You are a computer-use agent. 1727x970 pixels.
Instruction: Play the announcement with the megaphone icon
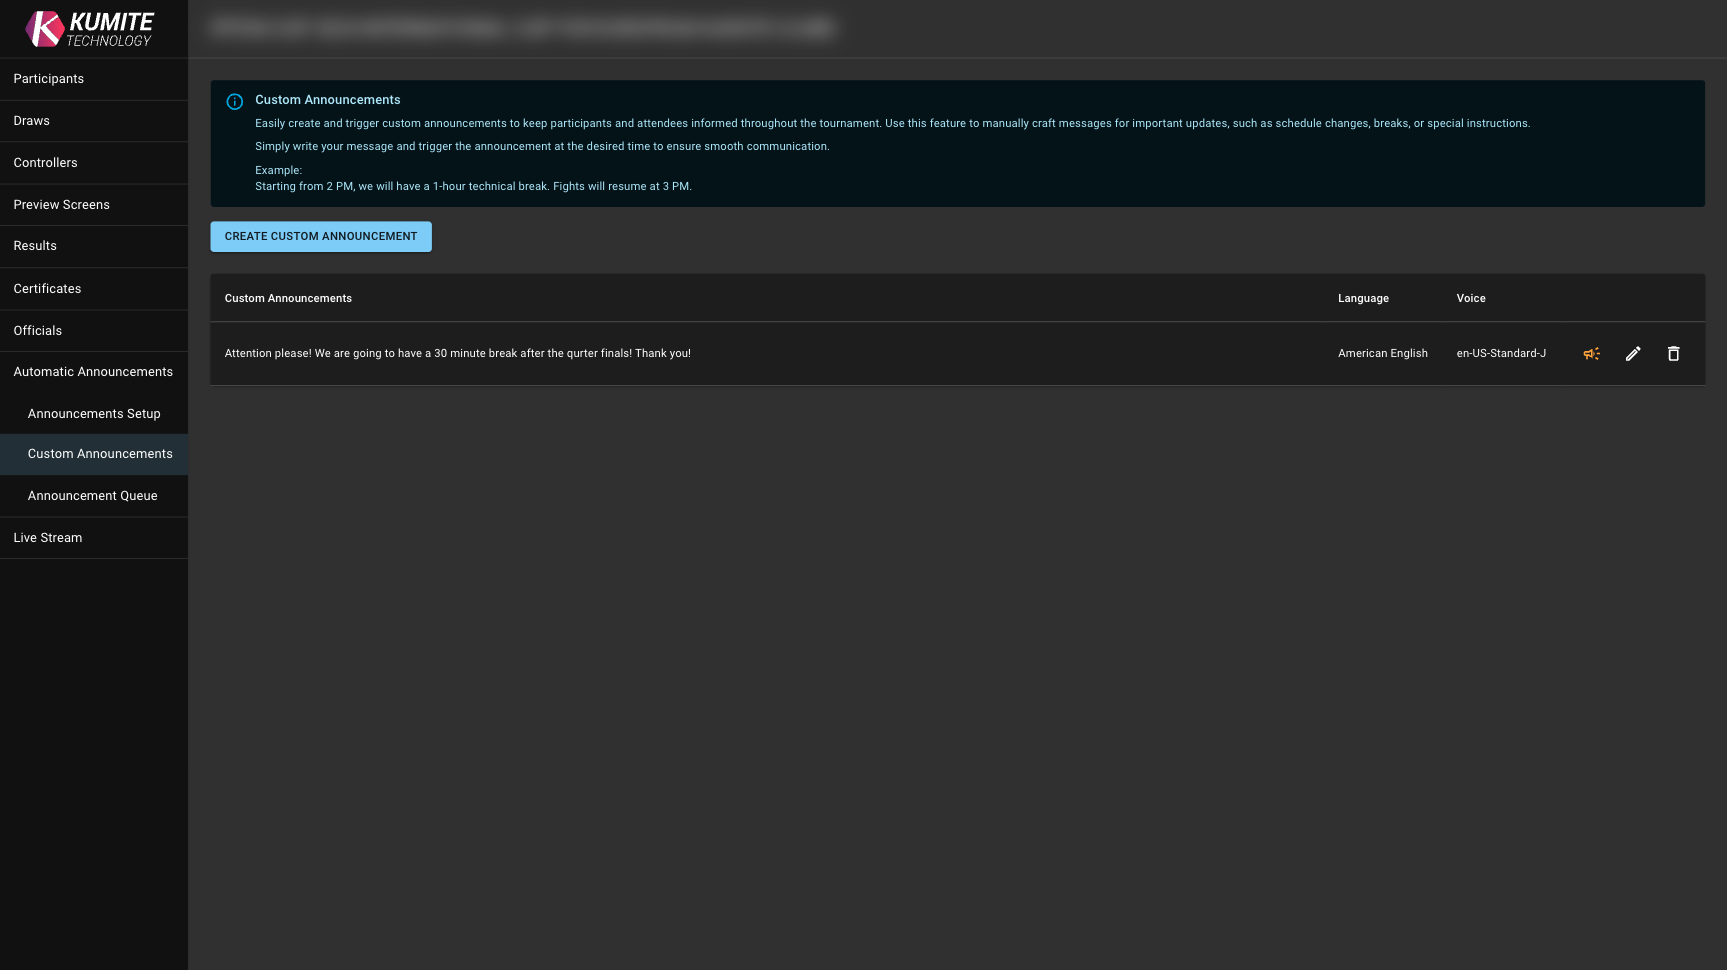(1591, 354)
